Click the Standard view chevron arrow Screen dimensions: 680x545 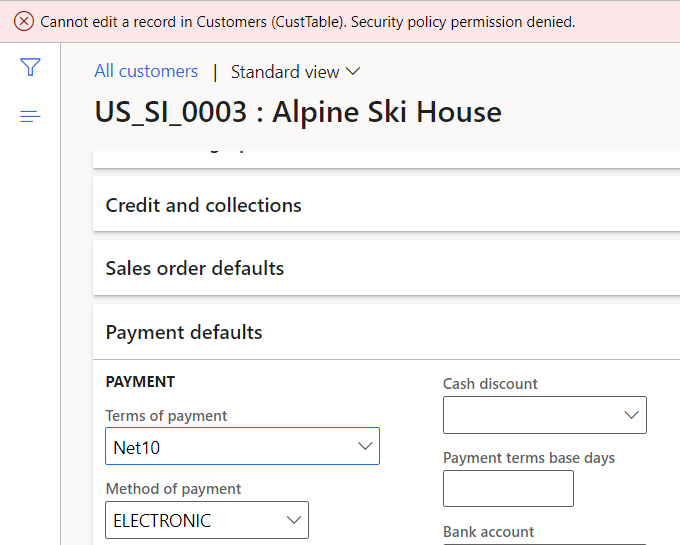click(353, 71)
